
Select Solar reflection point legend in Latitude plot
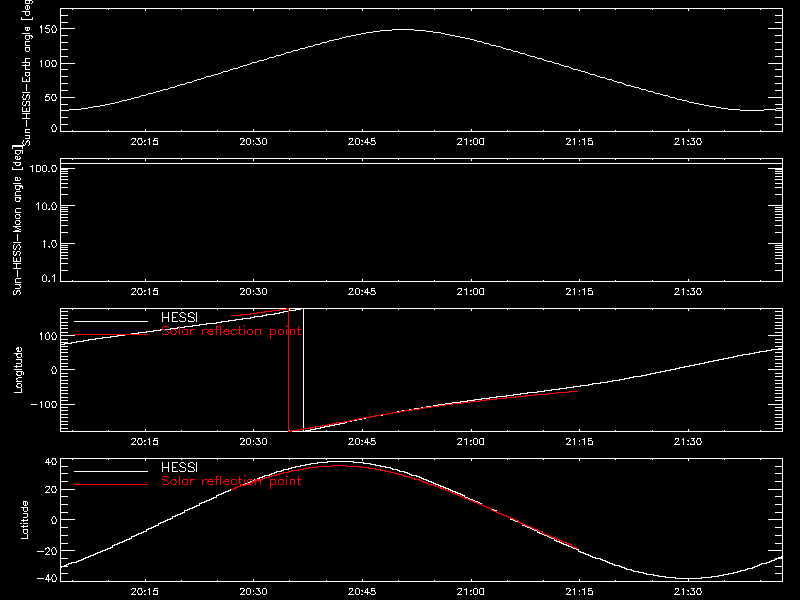(231, 481)
